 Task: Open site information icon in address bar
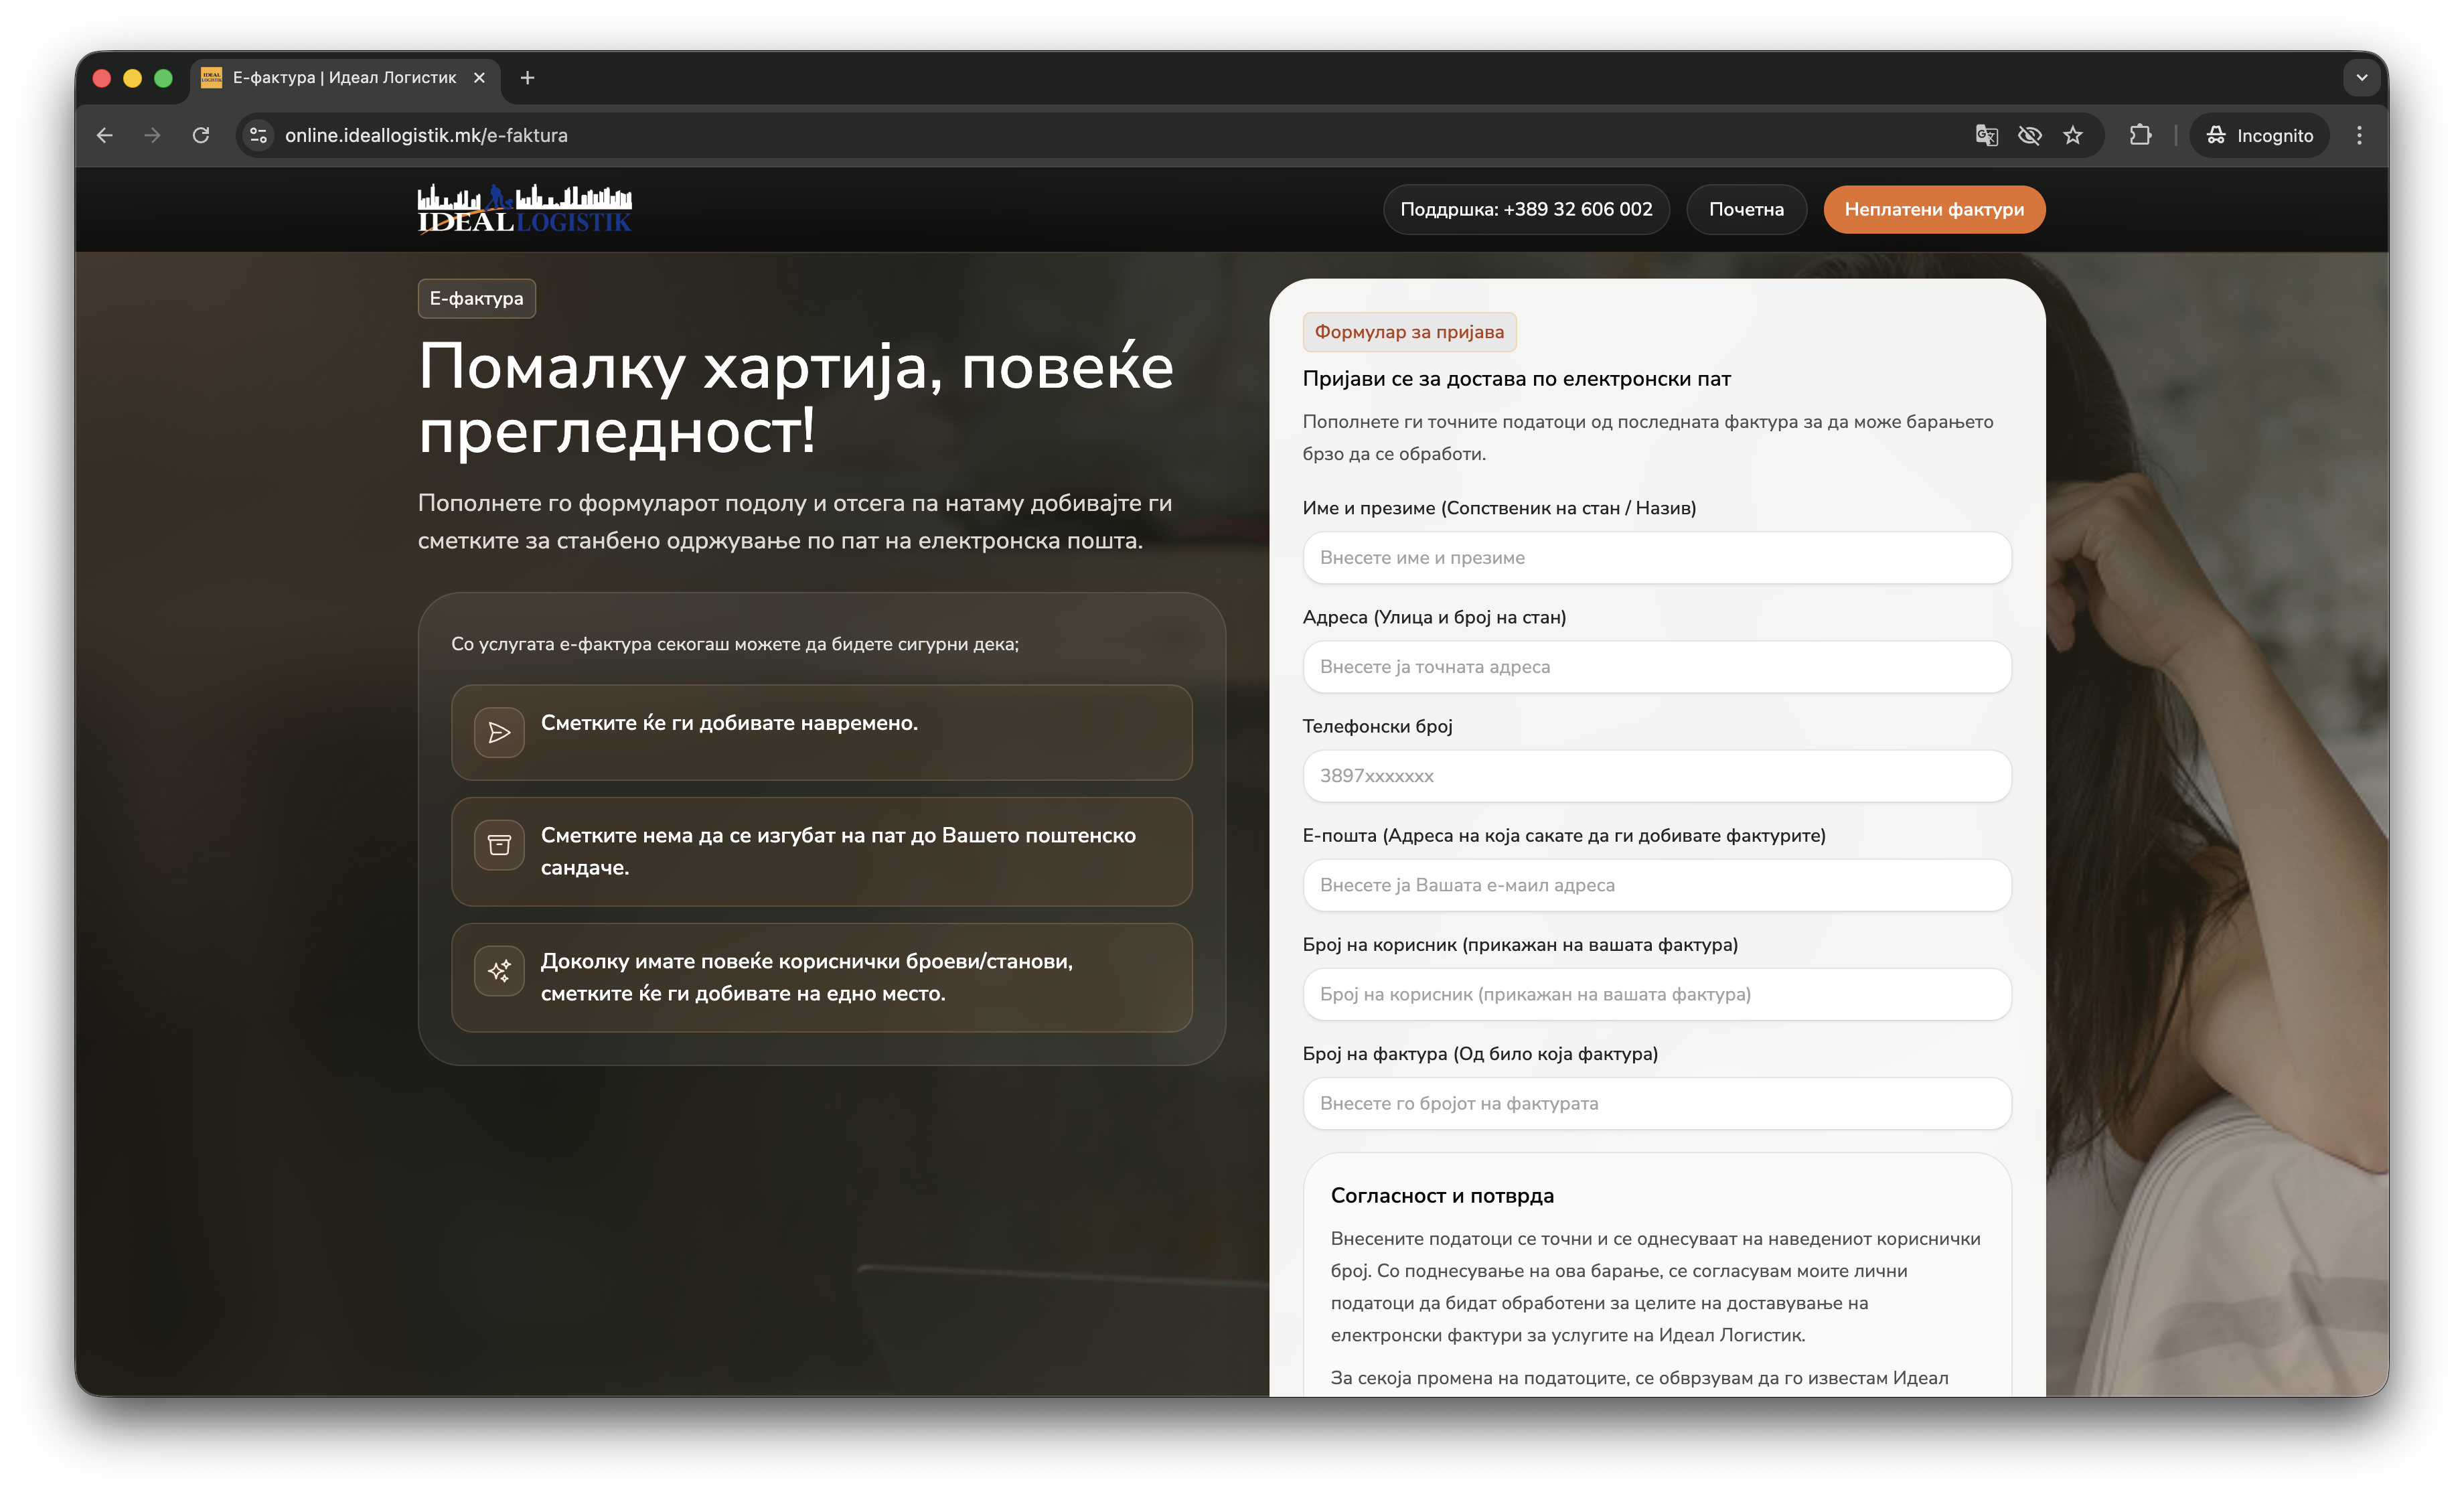(258, 135)
